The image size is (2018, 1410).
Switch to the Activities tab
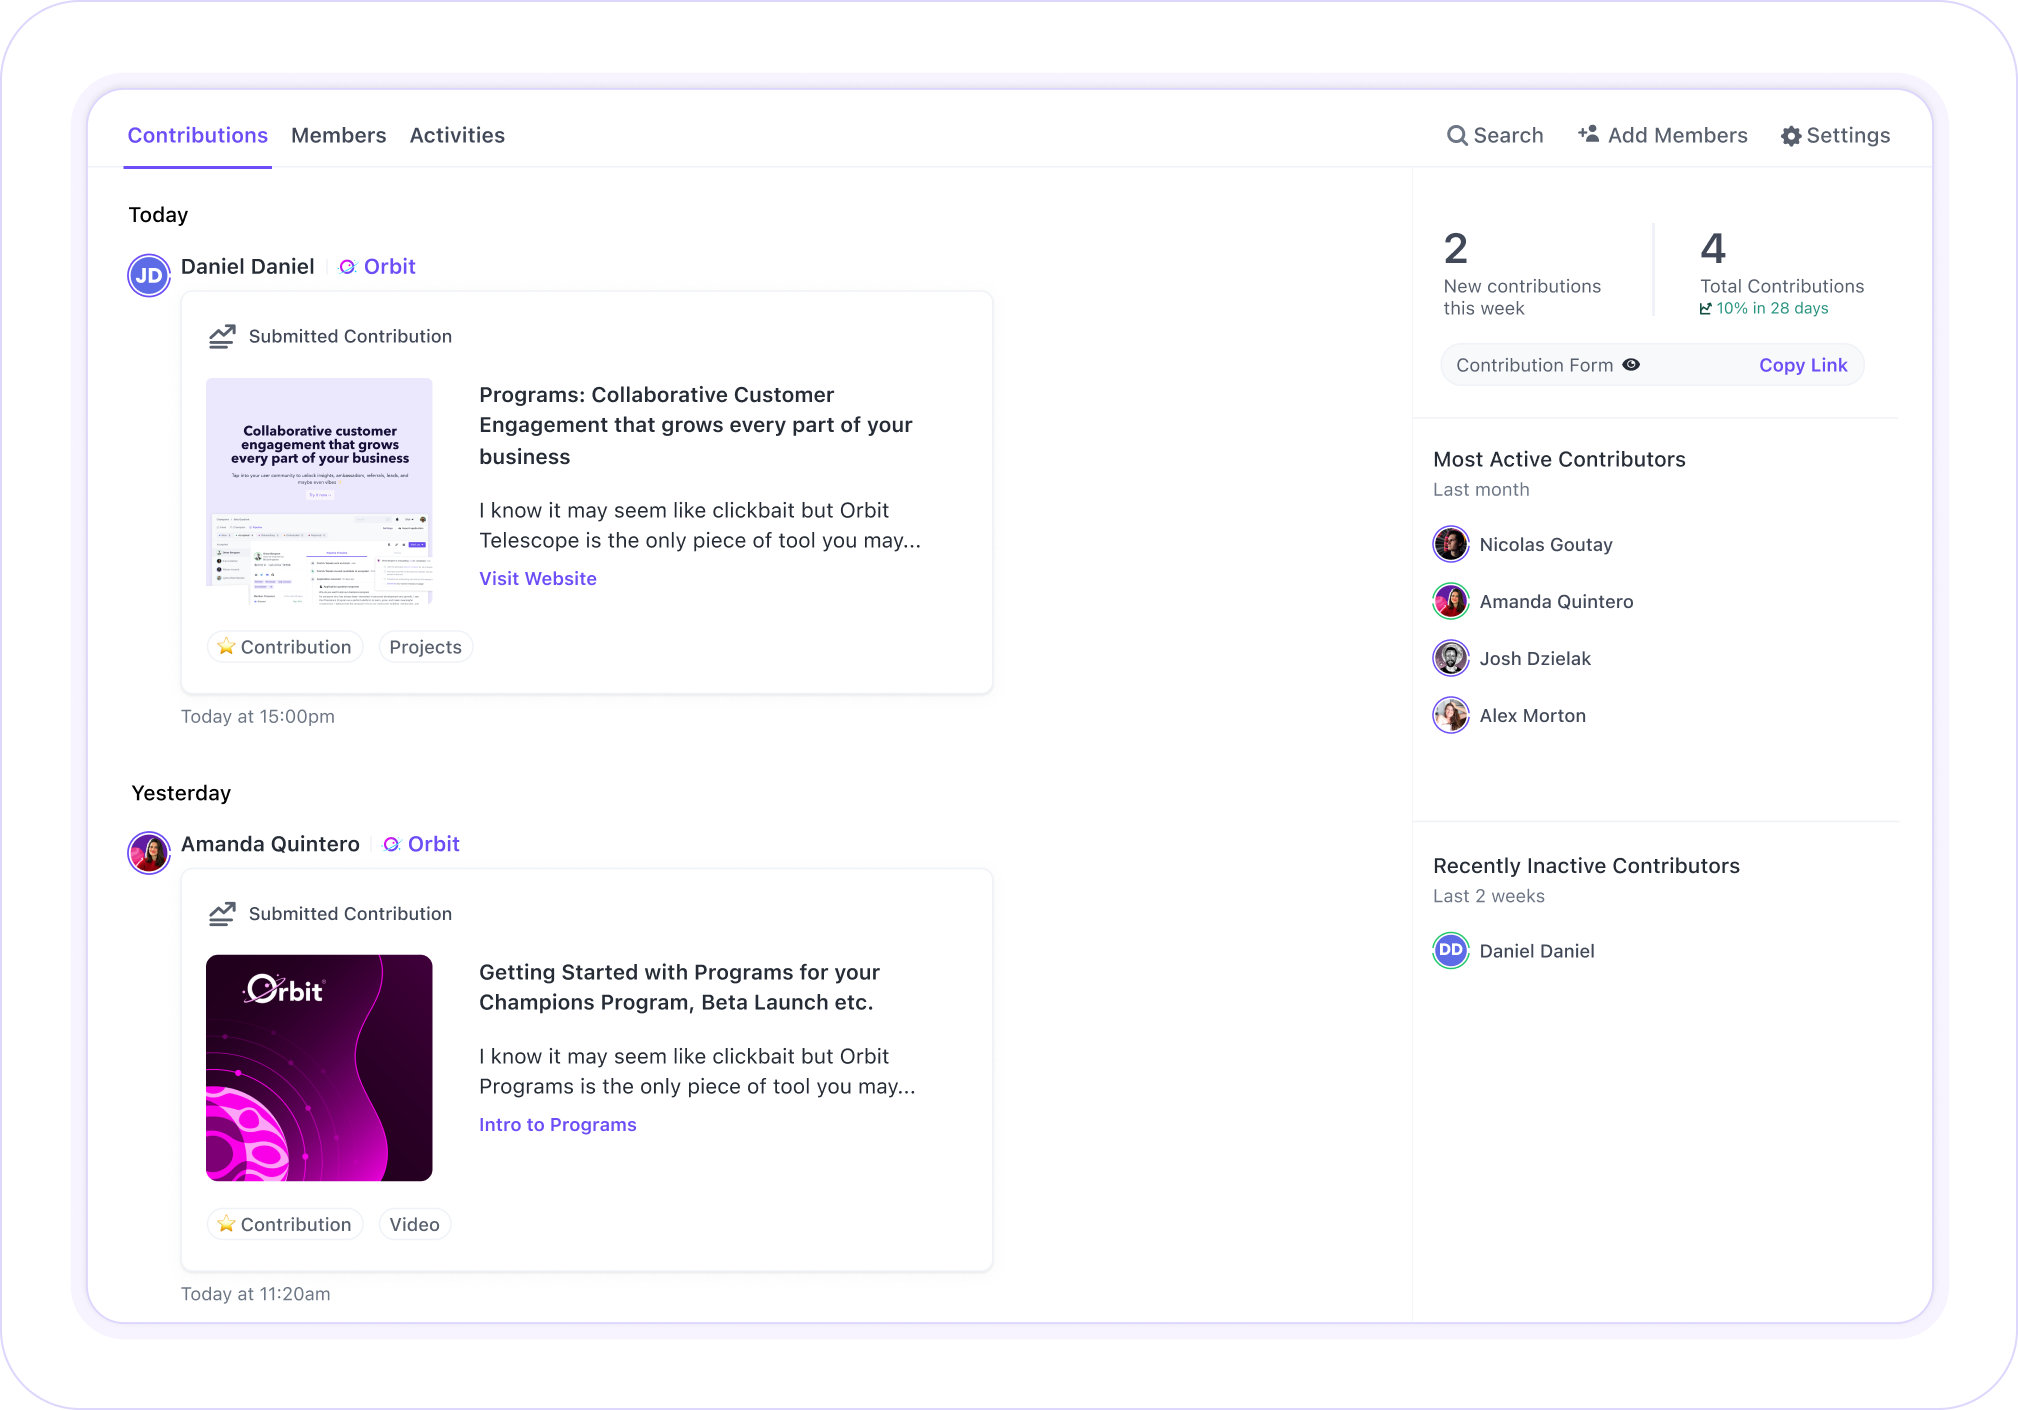click(x=457, y=136)
